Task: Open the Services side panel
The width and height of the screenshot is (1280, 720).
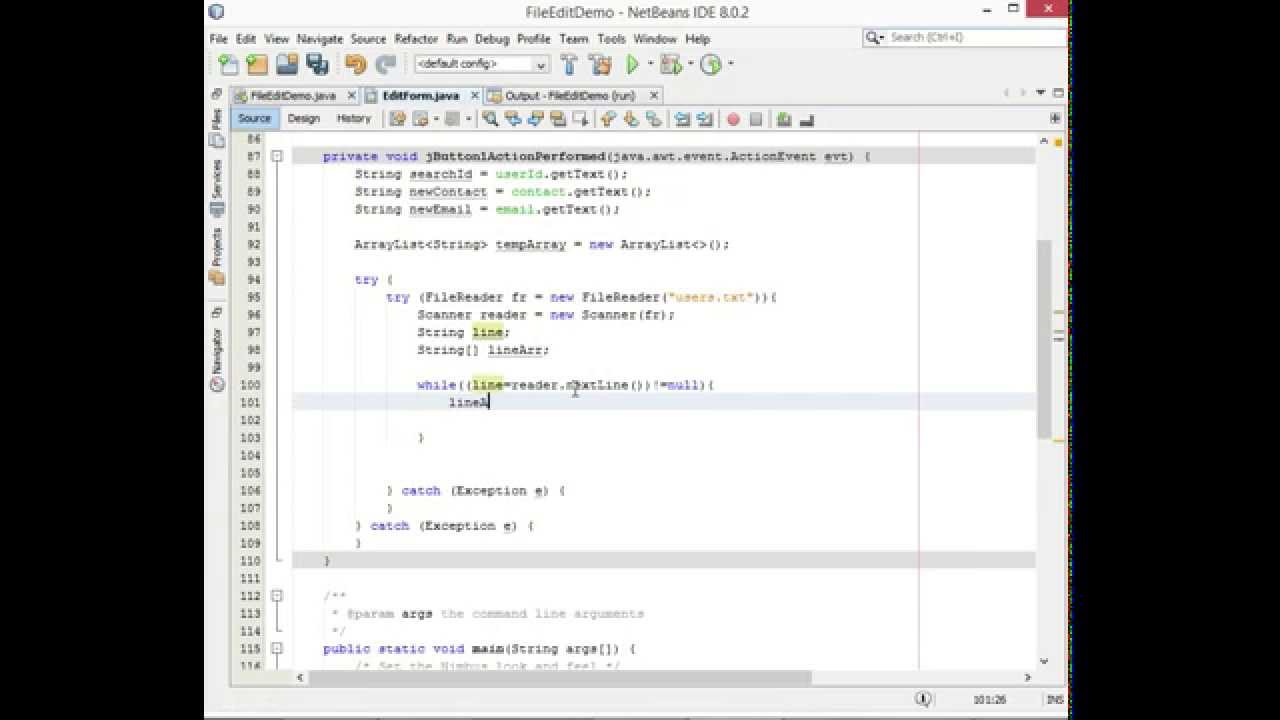Action: click(217, 189)
